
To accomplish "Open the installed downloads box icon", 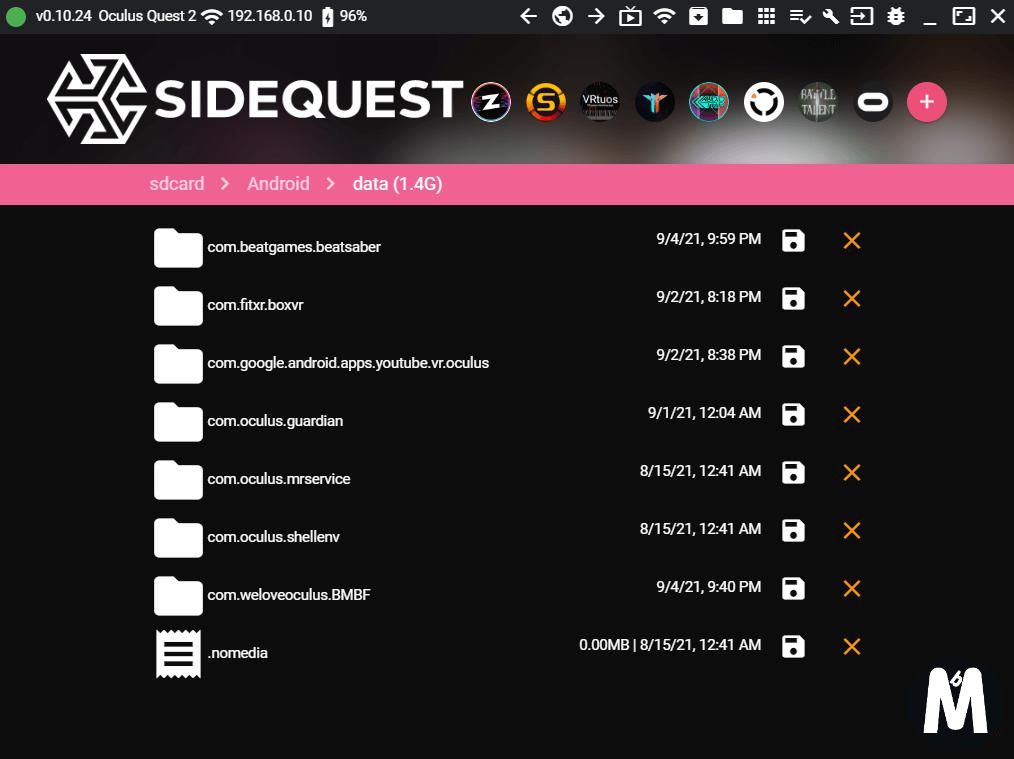I will [698, 16].
